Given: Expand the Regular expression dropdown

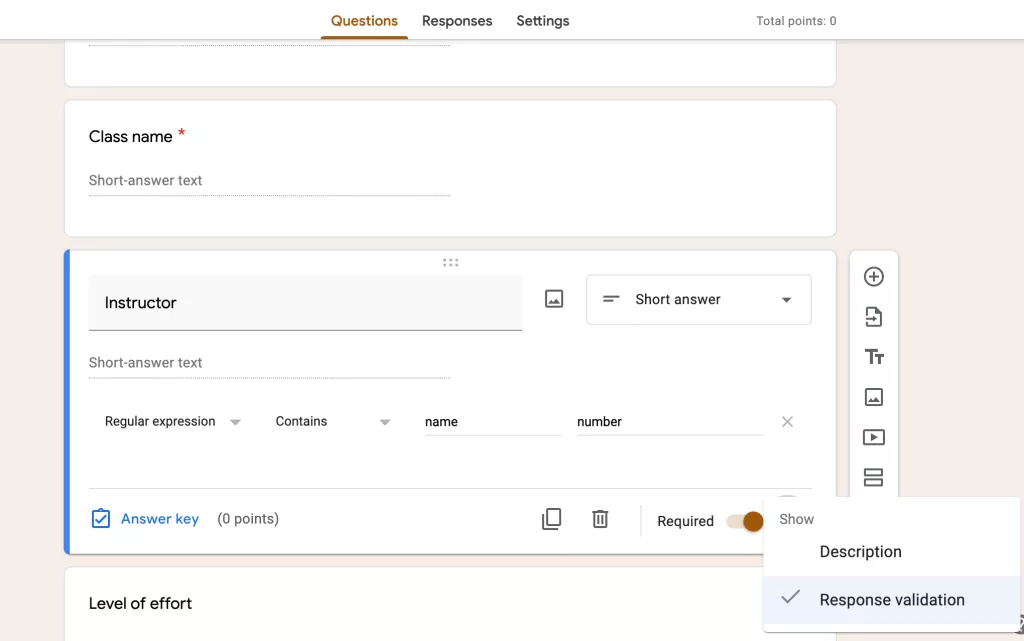Looking at the screenshot, I should [172, 422].
